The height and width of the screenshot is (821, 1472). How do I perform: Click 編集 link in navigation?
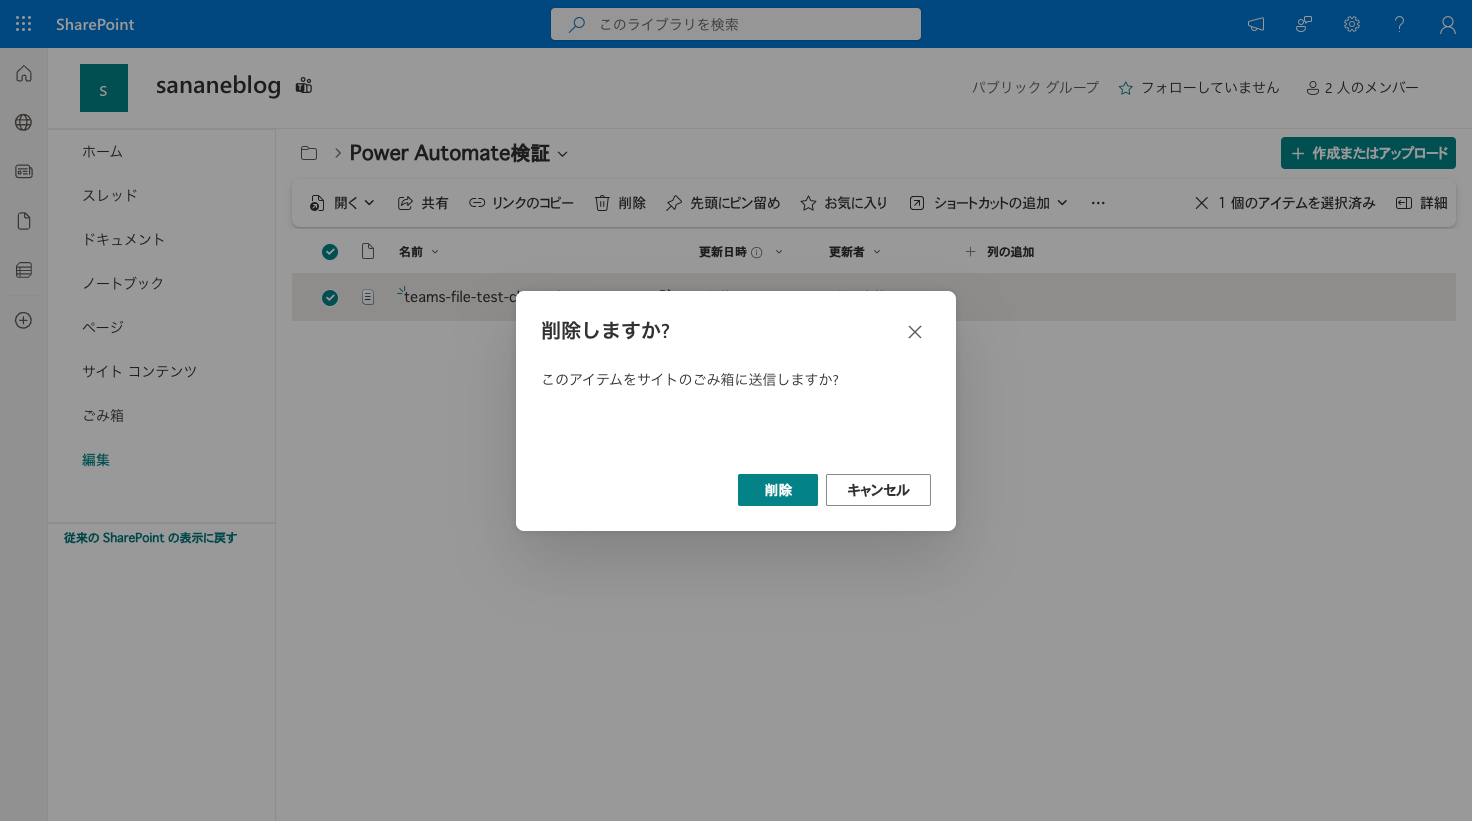point(96,460)
